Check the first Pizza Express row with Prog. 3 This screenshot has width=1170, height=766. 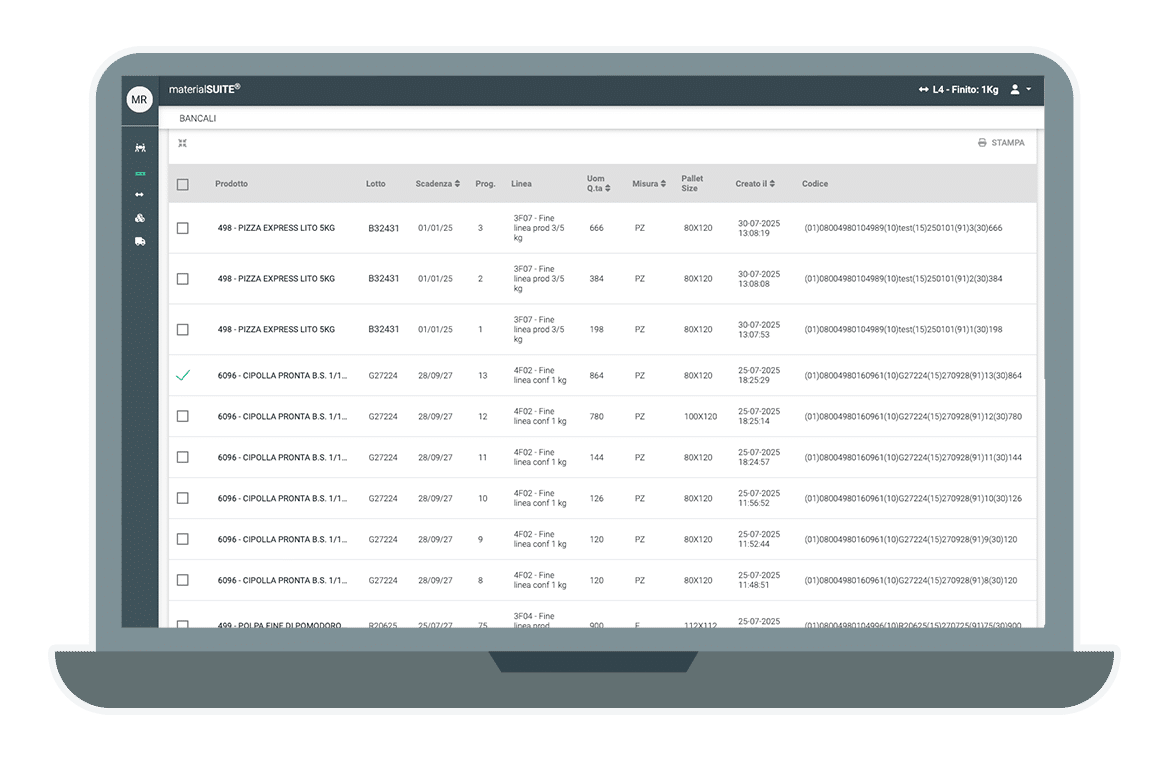pyautogui.click(x=182, y=228)
